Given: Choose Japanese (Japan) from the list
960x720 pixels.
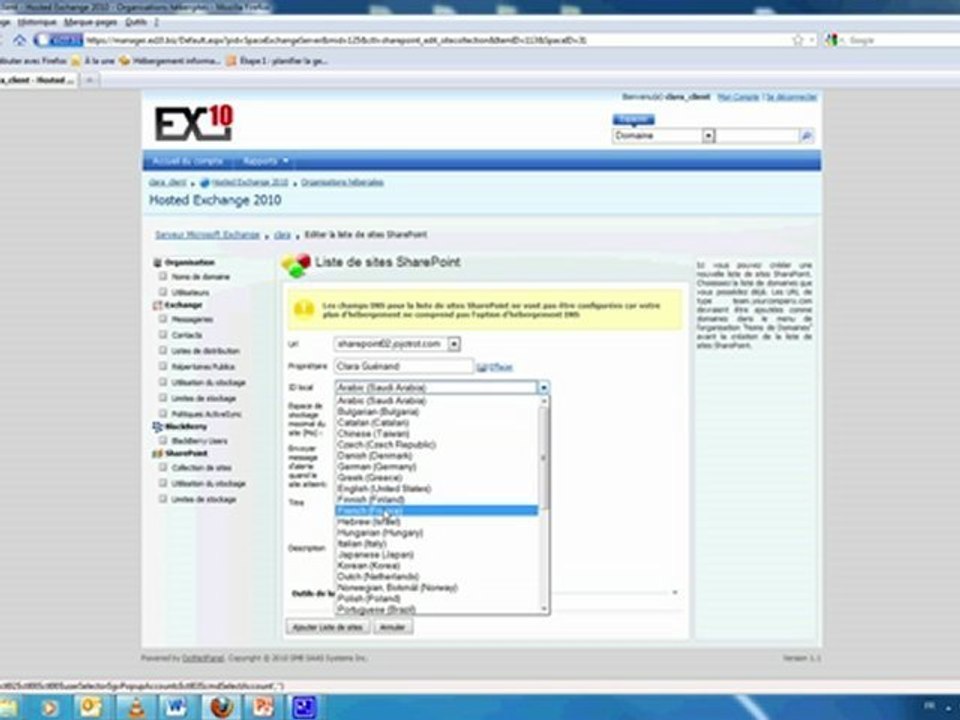Looking at the screenshot, I should 437,555.
